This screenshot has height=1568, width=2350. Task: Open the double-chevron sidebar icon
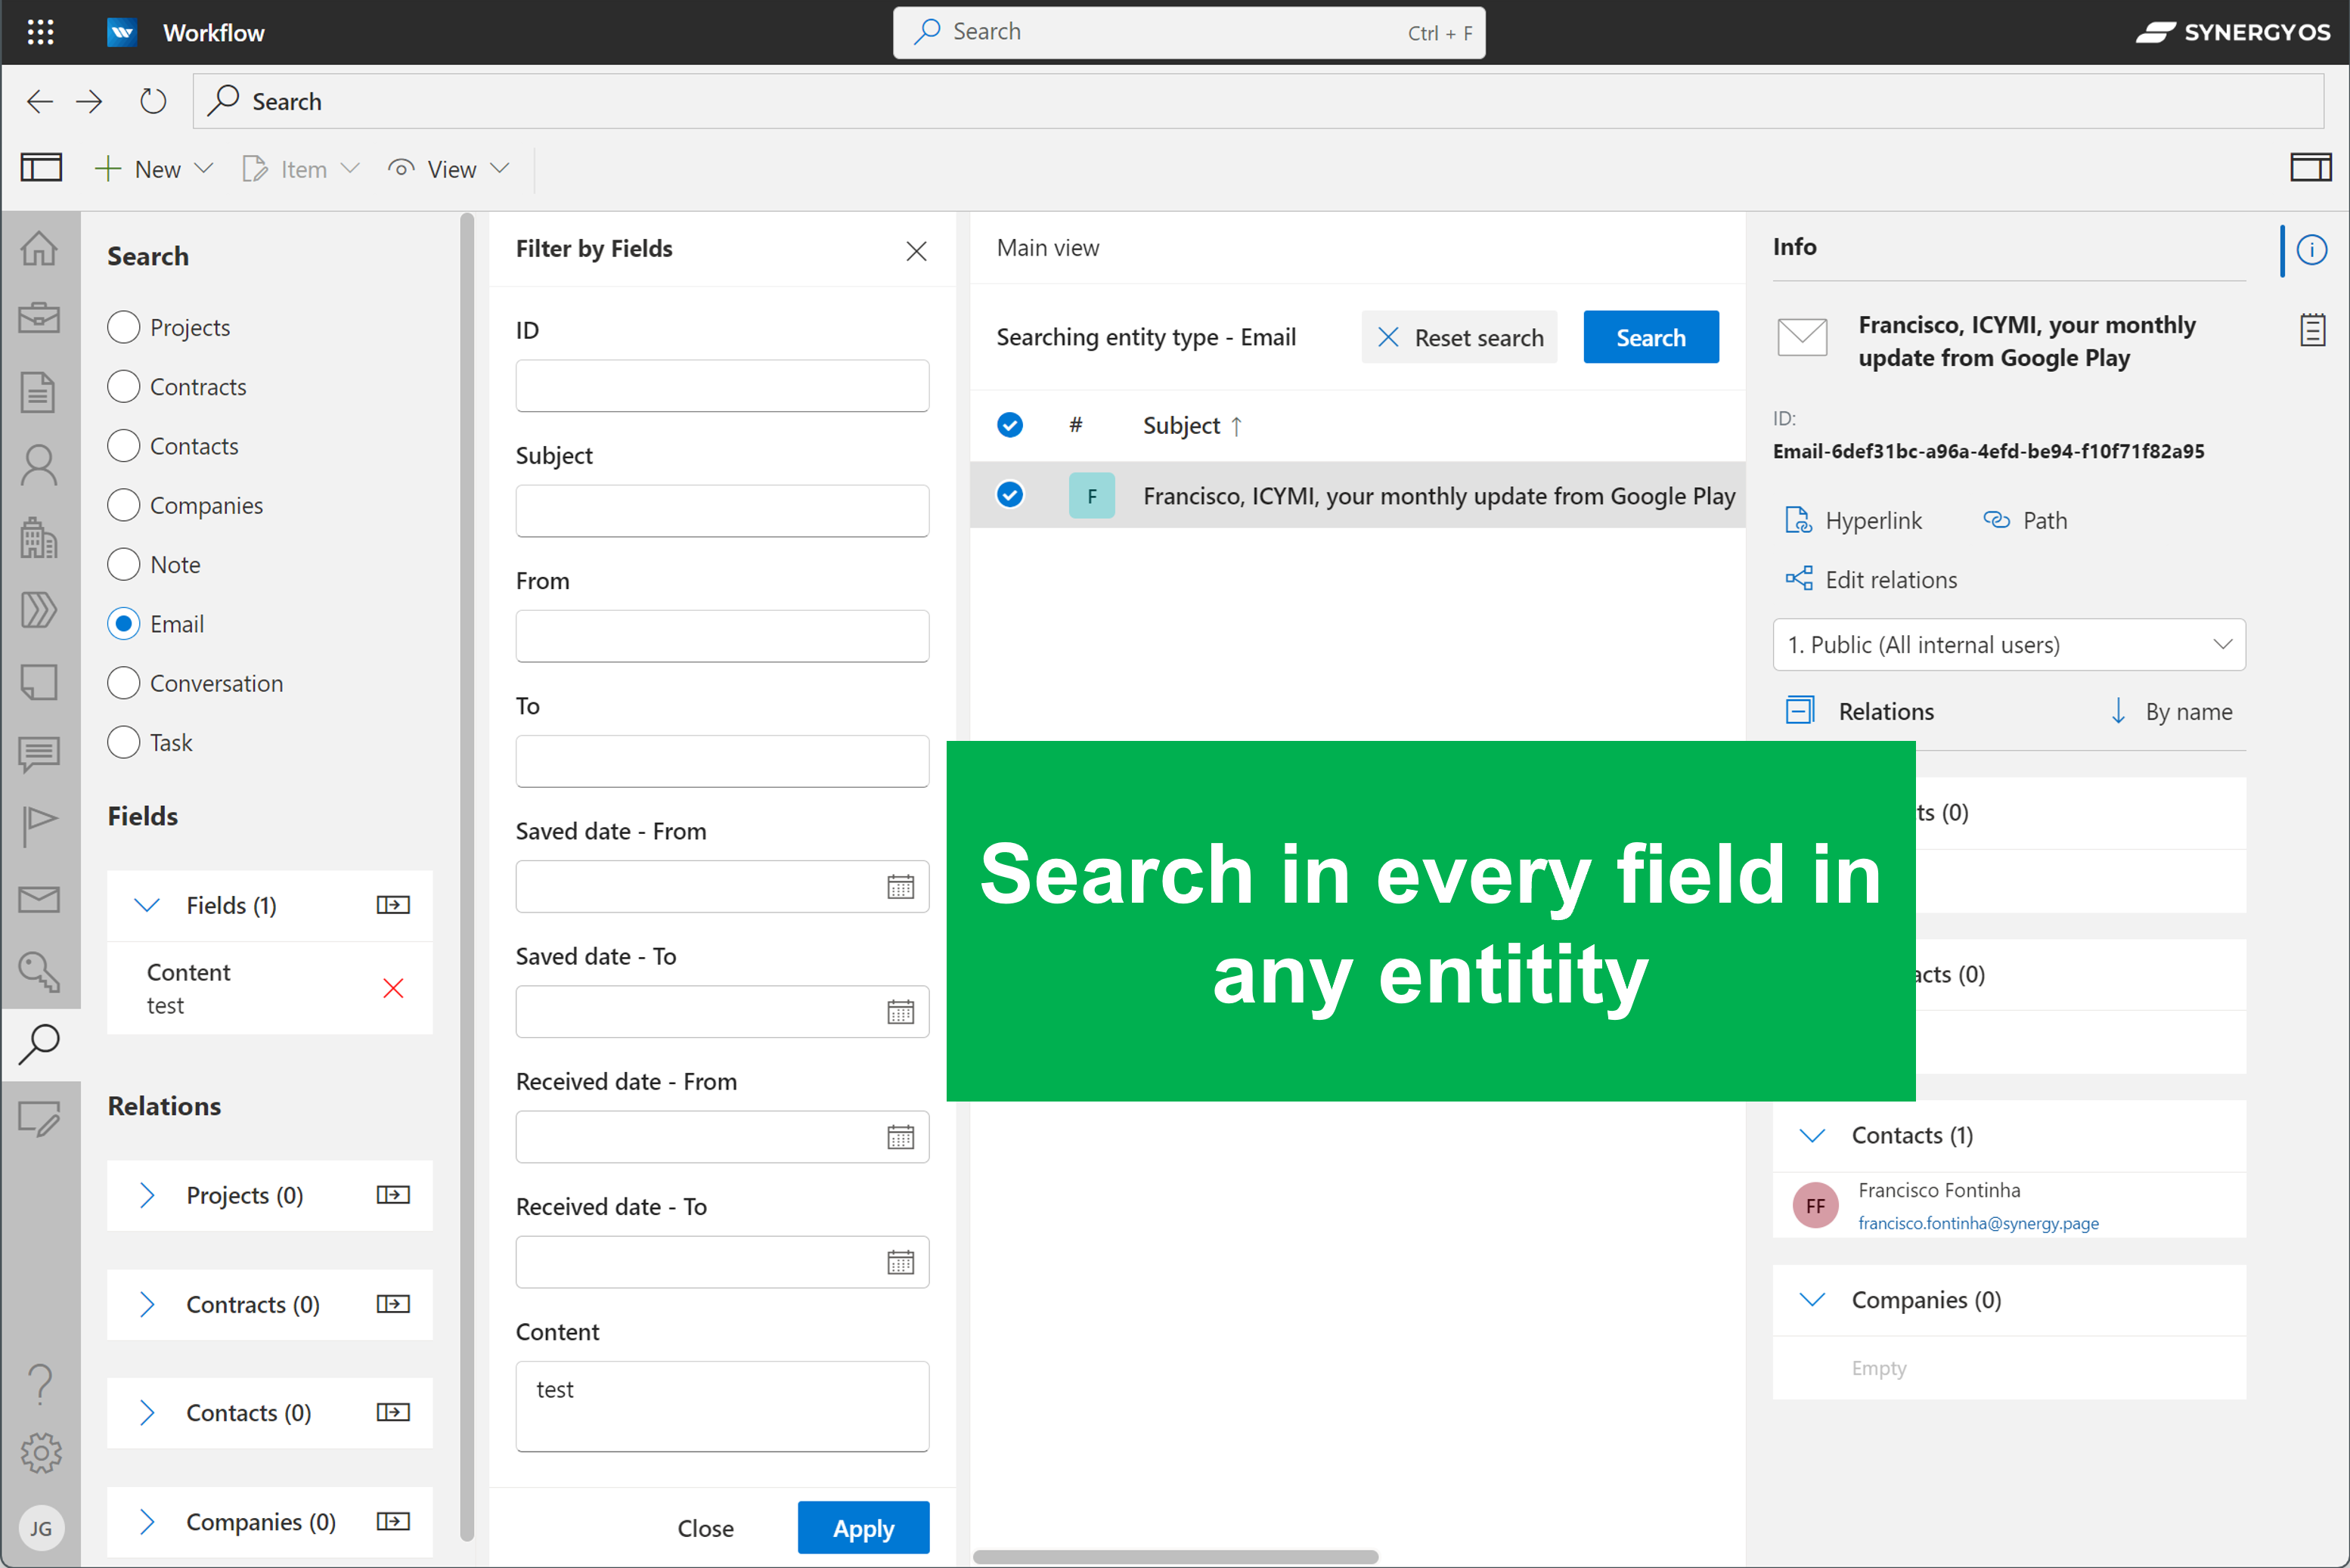[40, 610]
